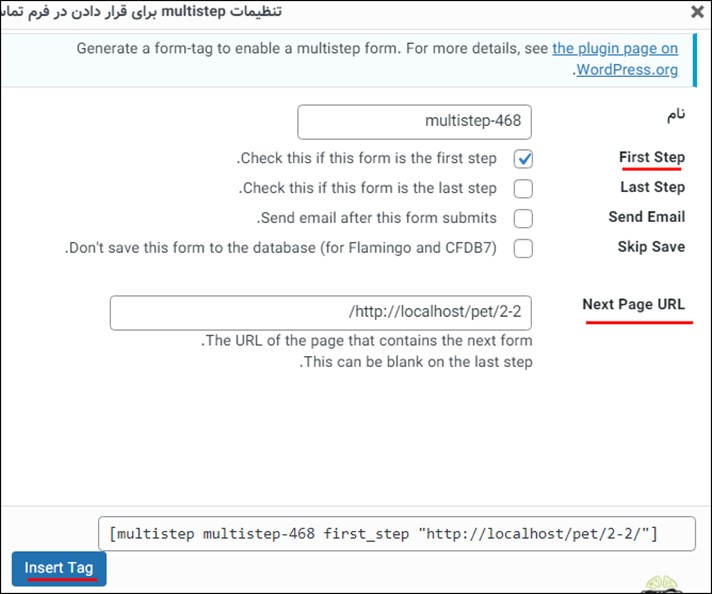Select the generated multistep tag code field
712x594 pixels.
pos(396,534)
